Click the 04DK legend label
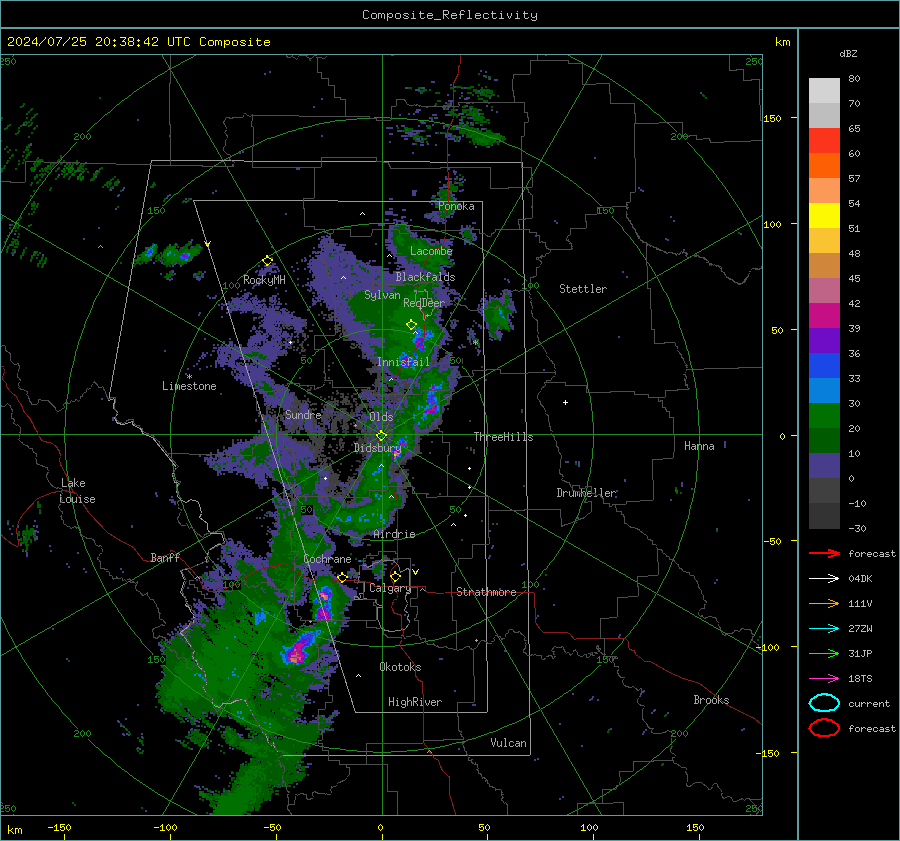This screenshot has width=900, height=841. coord(860,579)
